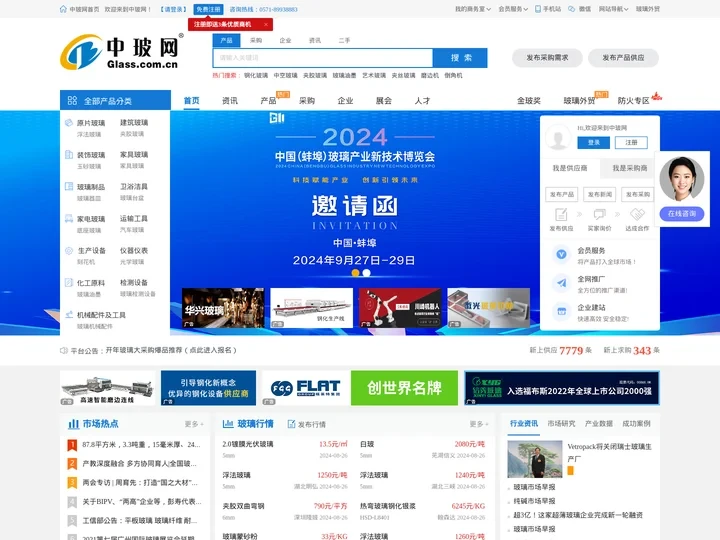Open the 华兴玻璃 ad thumbnail
The image size is (720, 540).
point(223,308)
